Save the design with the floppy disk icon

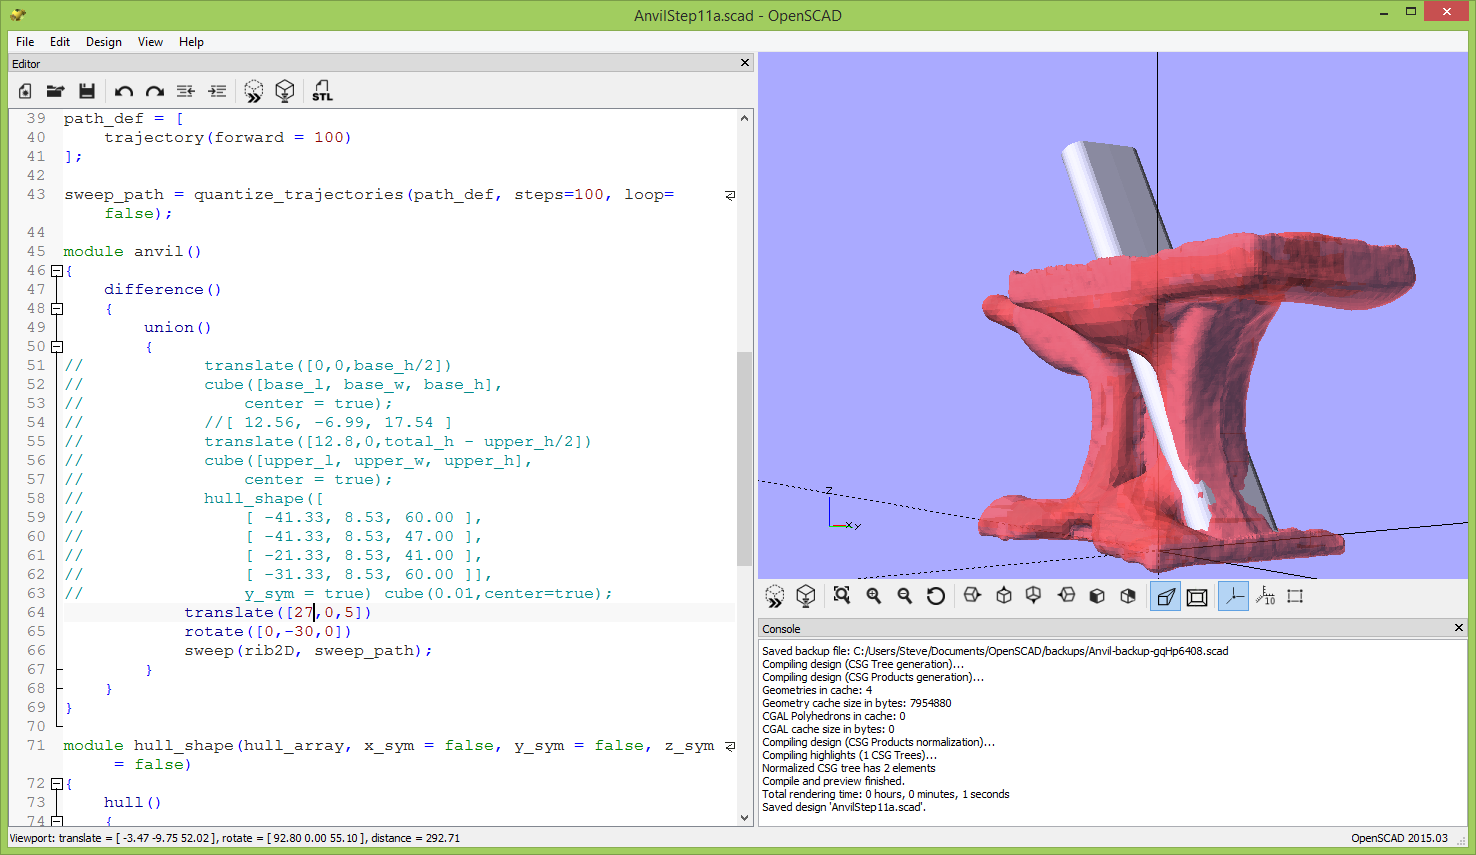tap(87, 91)
